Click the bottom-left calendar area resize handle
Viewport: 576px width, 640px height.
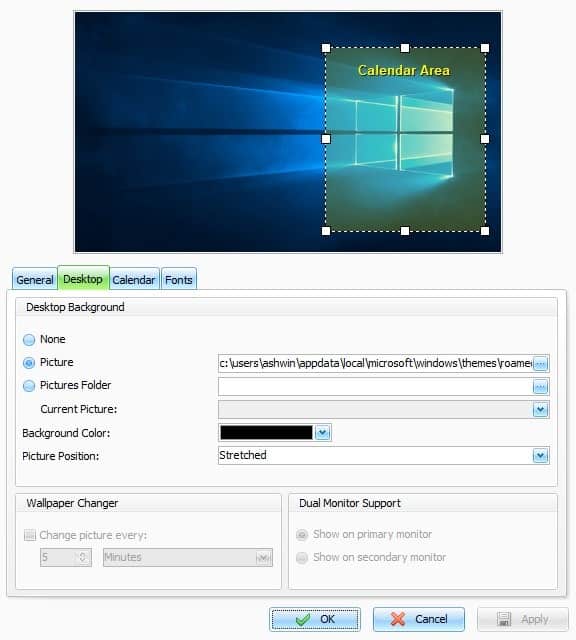(x=326, y=231)
